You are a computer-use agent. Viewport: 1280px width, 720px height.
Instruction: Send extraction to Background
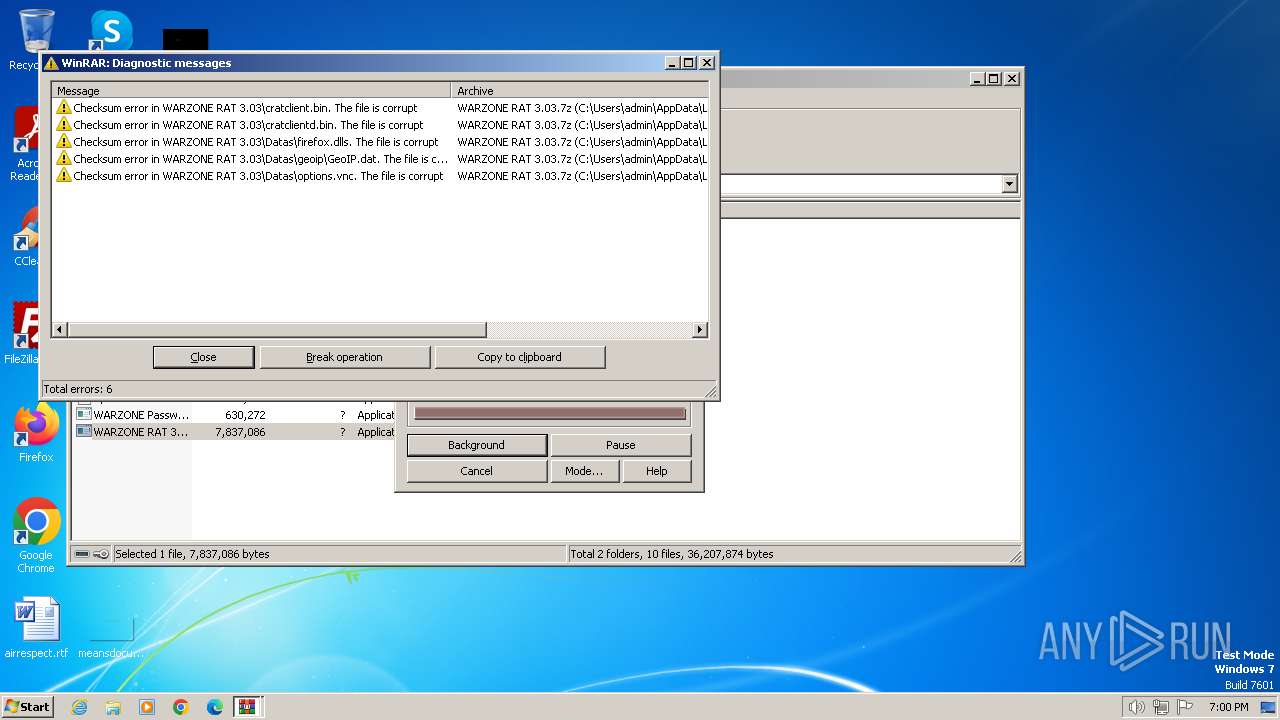click(x=476, y=445)
